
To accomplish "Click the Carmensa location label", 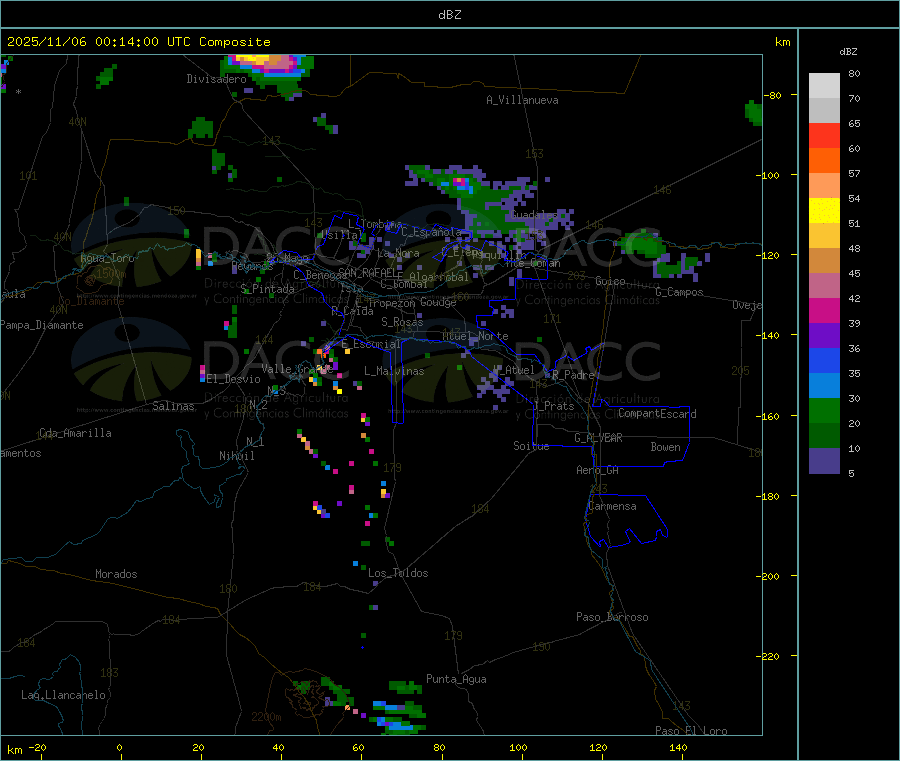I will pyautogui.click(x=612, y=506).
